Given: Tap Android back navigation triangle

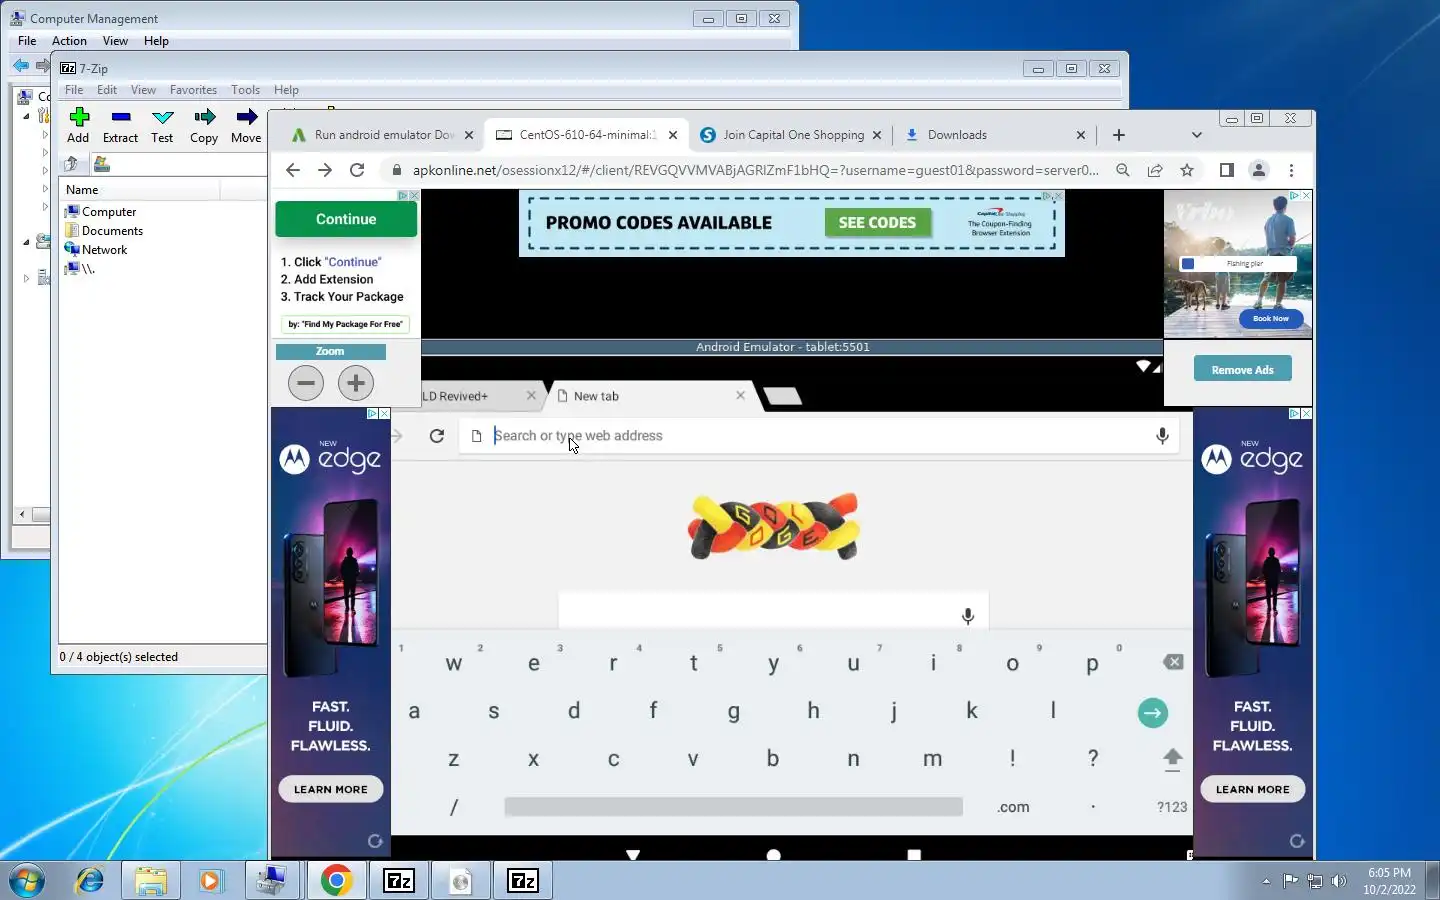Looking at the screenshot, I should 633,855.
